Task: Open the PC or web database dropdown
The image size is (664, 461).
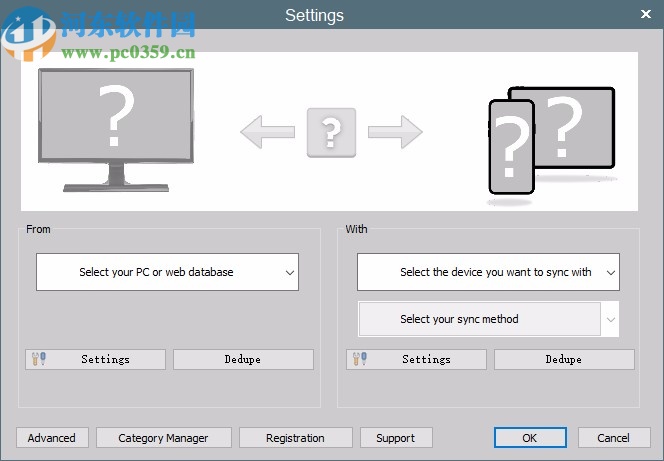Action: click(x=167, y=272)
